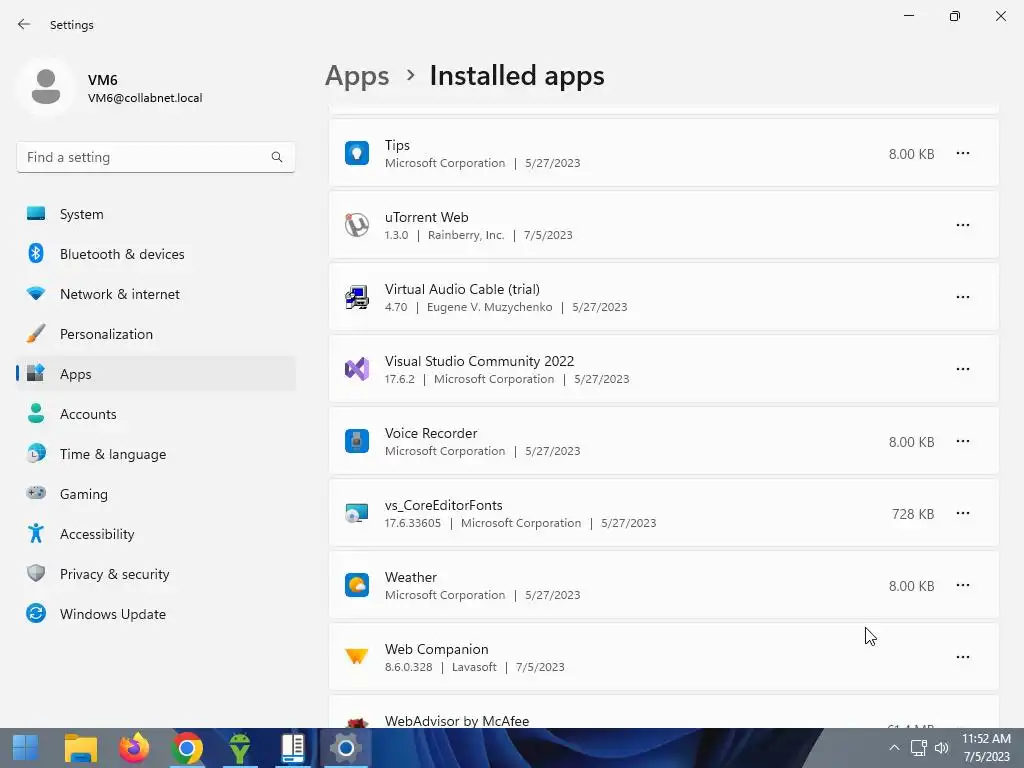
Task: Show hidden tray icons chevron
Action: (894, 748)
